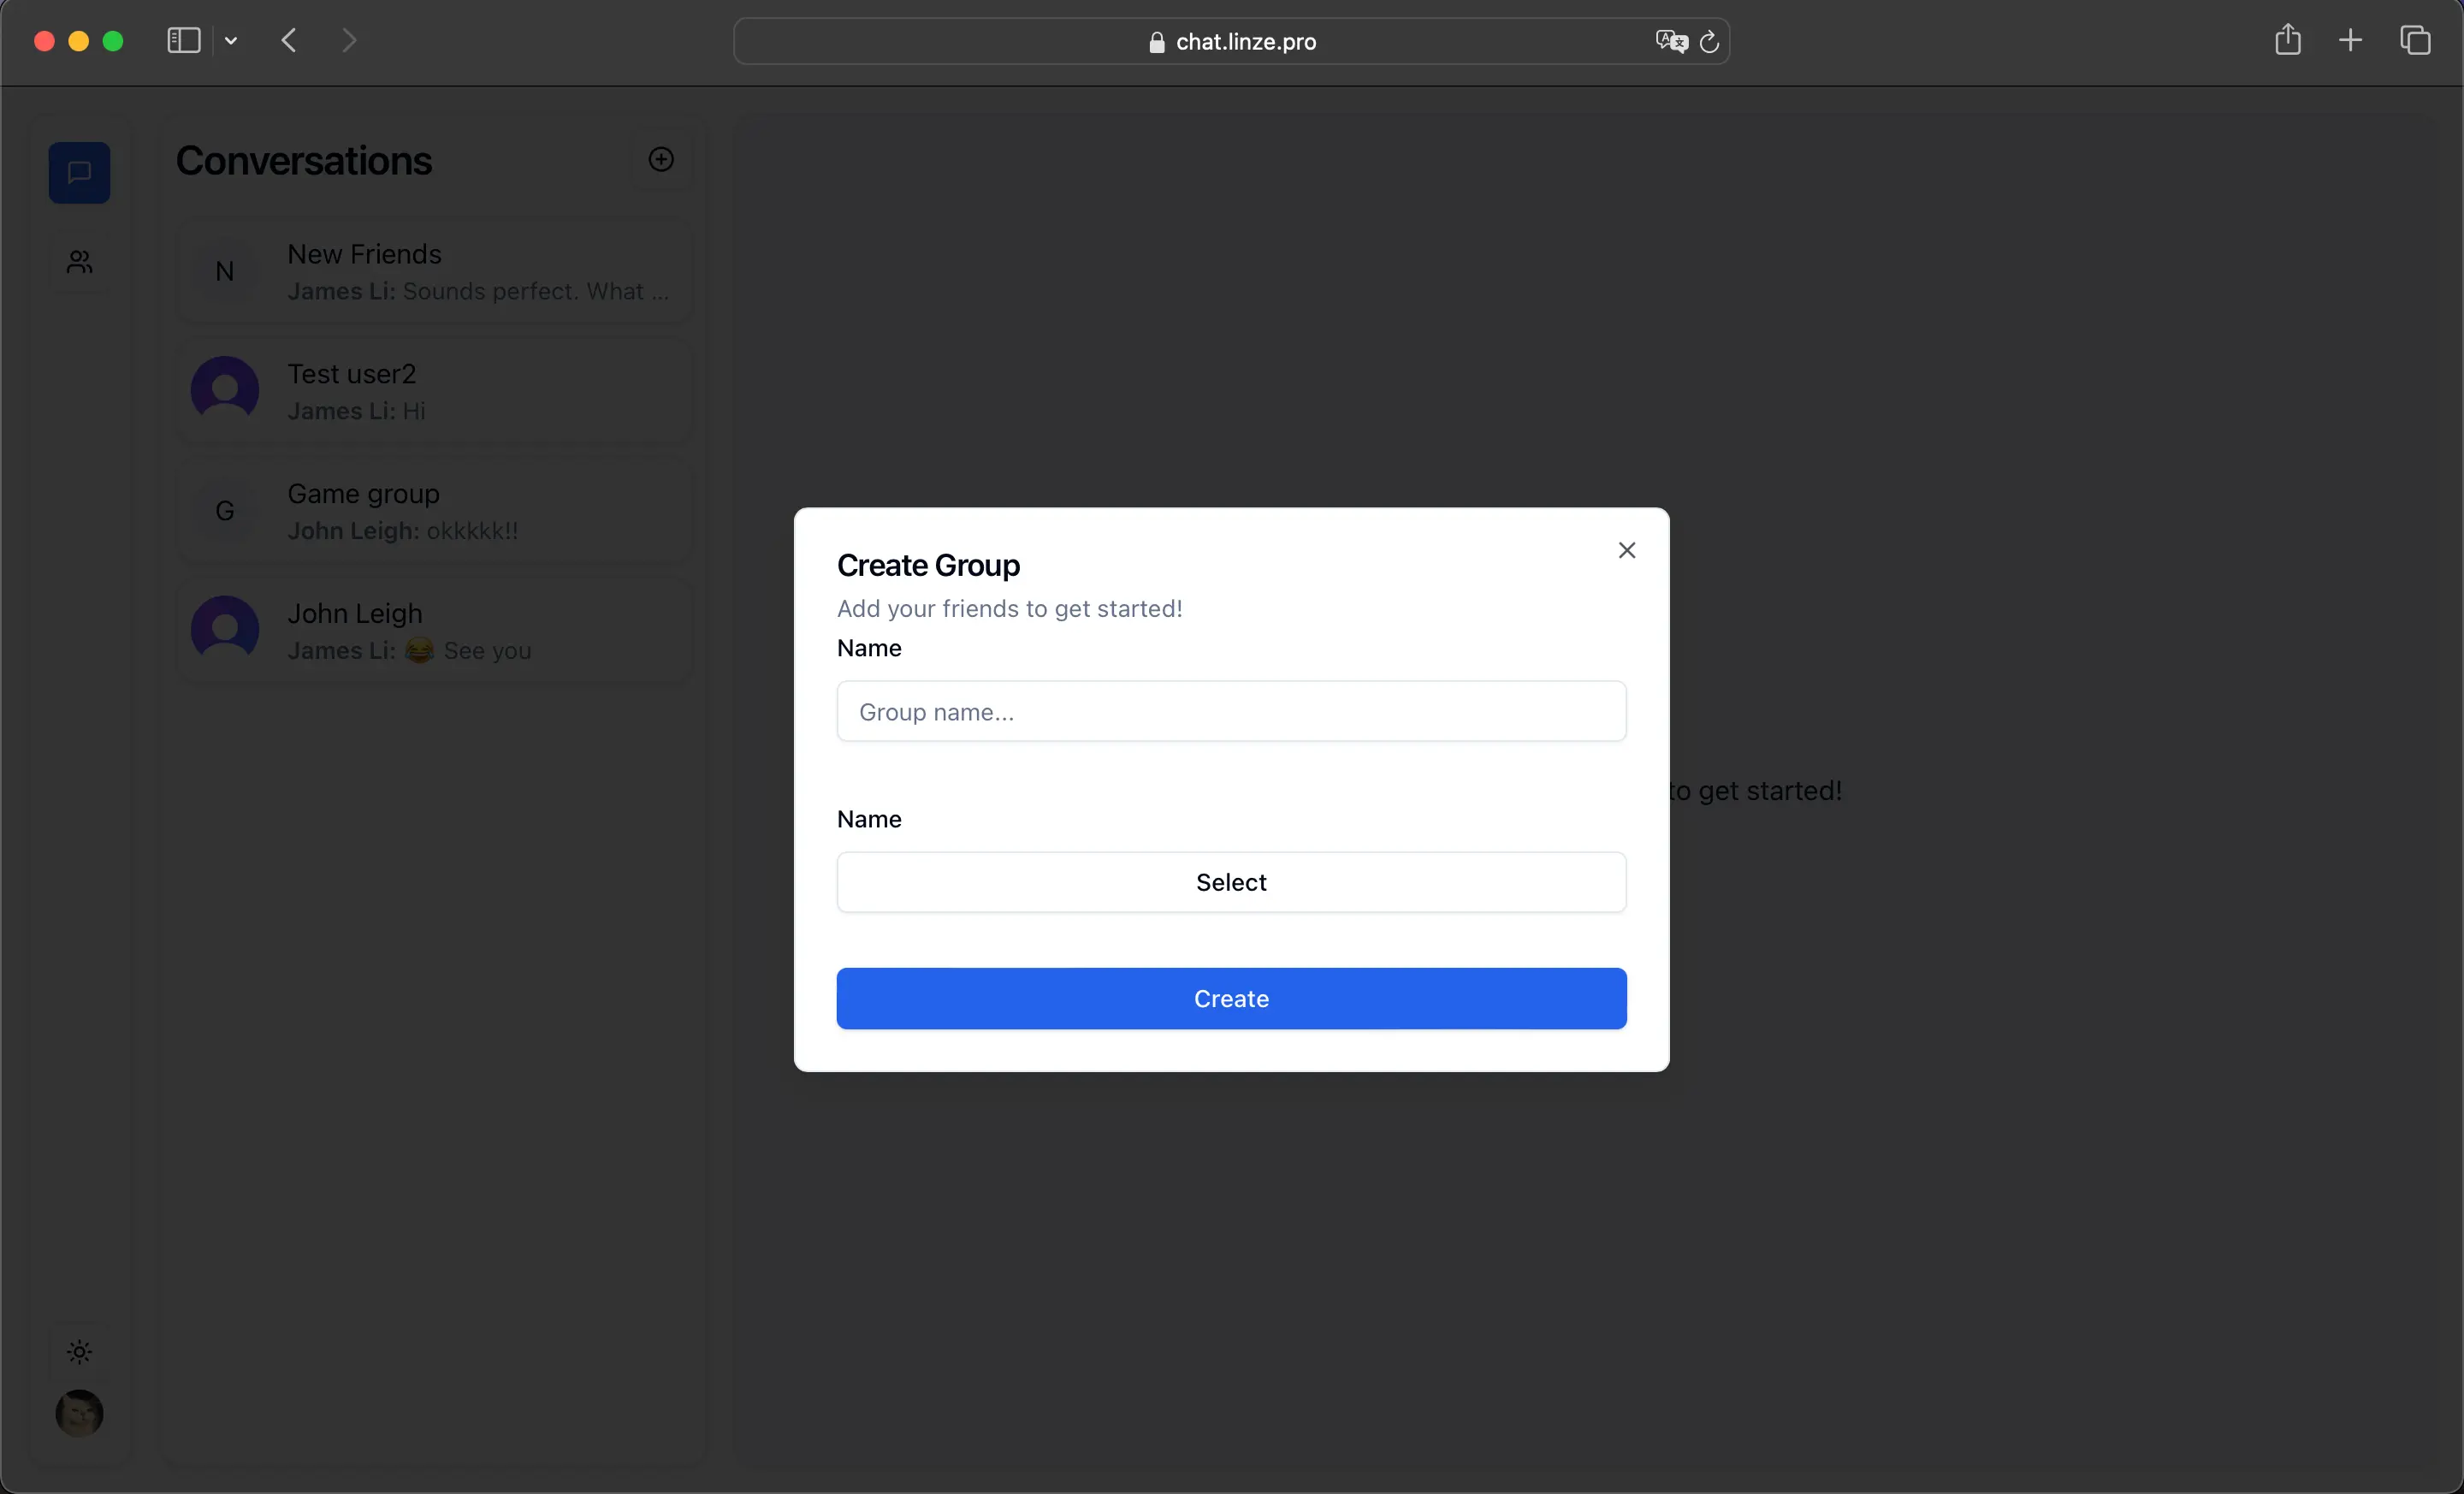
Task: Click the Group name input field
Action: click(x=1231, y=711)
